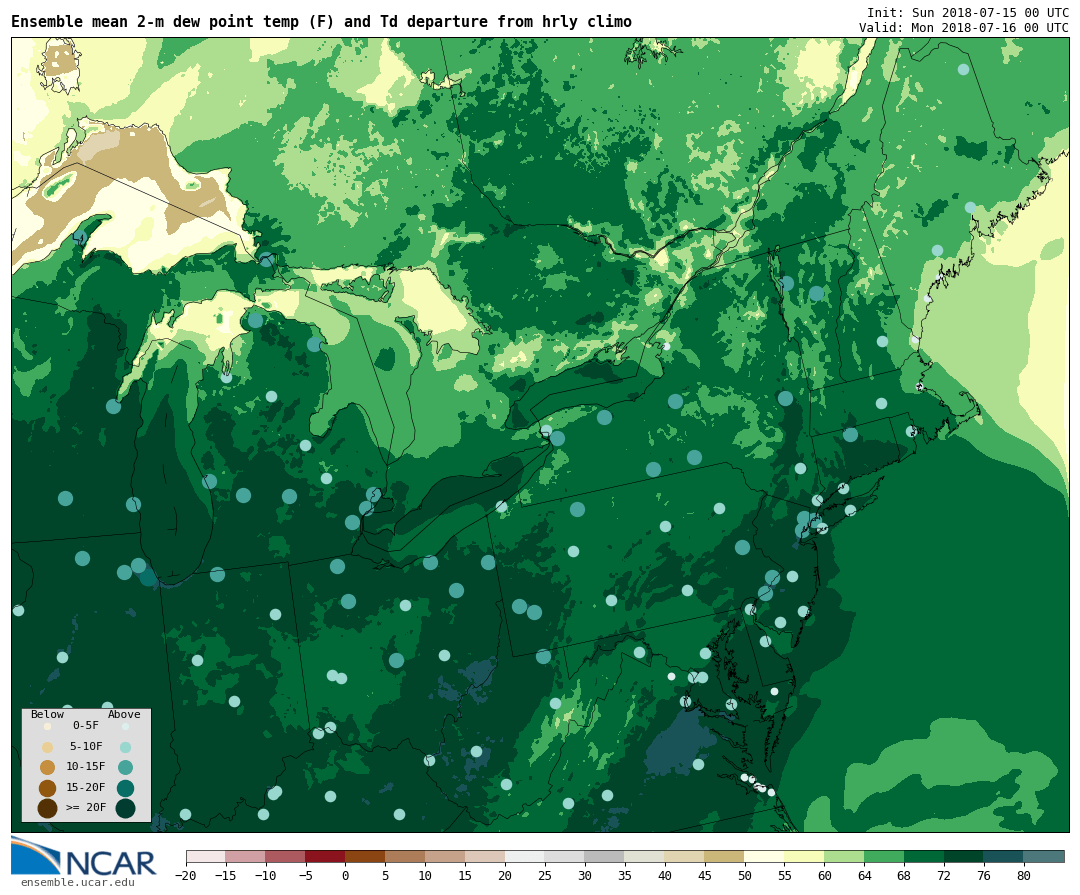1080x895 pixels.
Task: Pick the color bar segment between 35 and 40
Action: click(645, 856)
